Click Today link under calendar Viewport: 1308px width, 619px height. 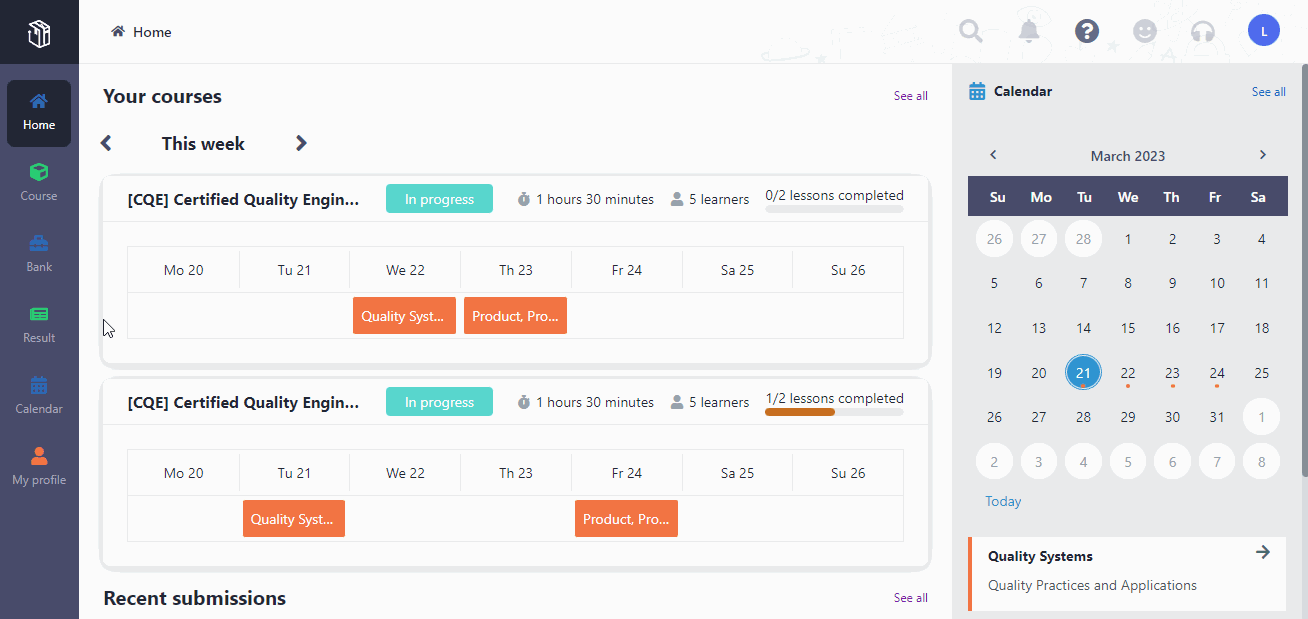tap(1003, 501)
